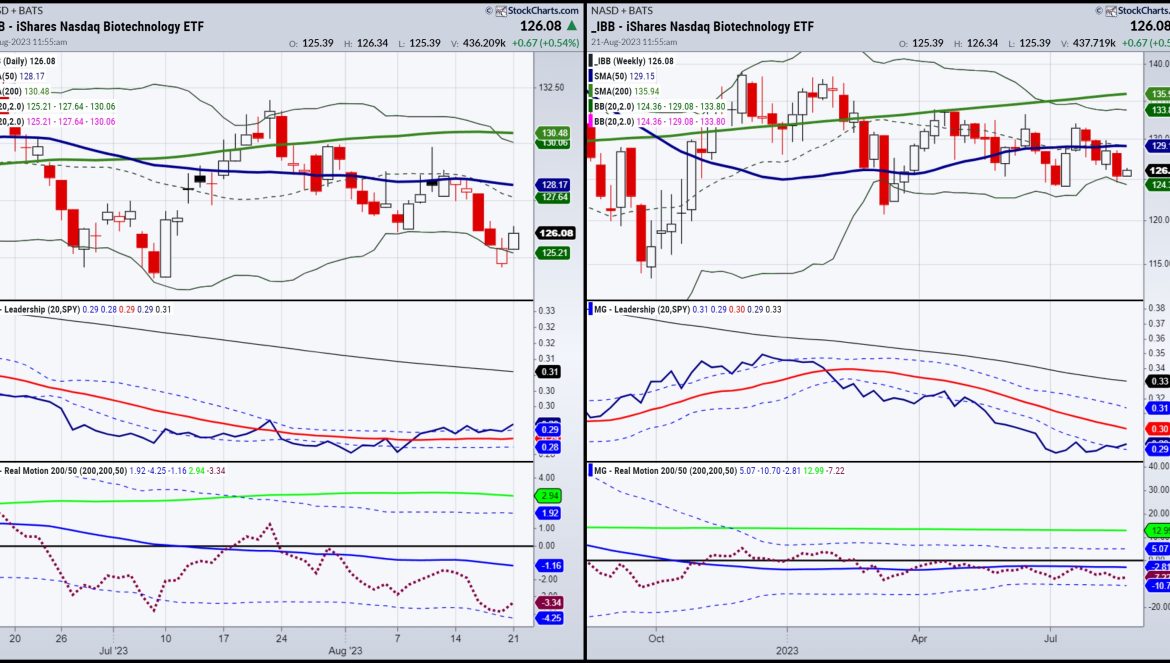The width and height of the screenshot is (1170, 663).
Task: Click the green 124.3 lower band tag on weekly chart
Action: click(x=1158, y=184)
